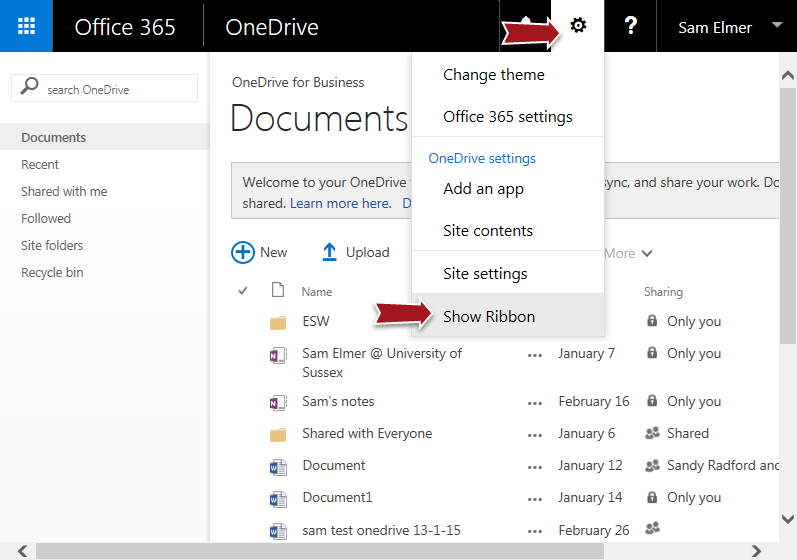
Task: Click people icon in February 26 row
Action: coord(653,528)
